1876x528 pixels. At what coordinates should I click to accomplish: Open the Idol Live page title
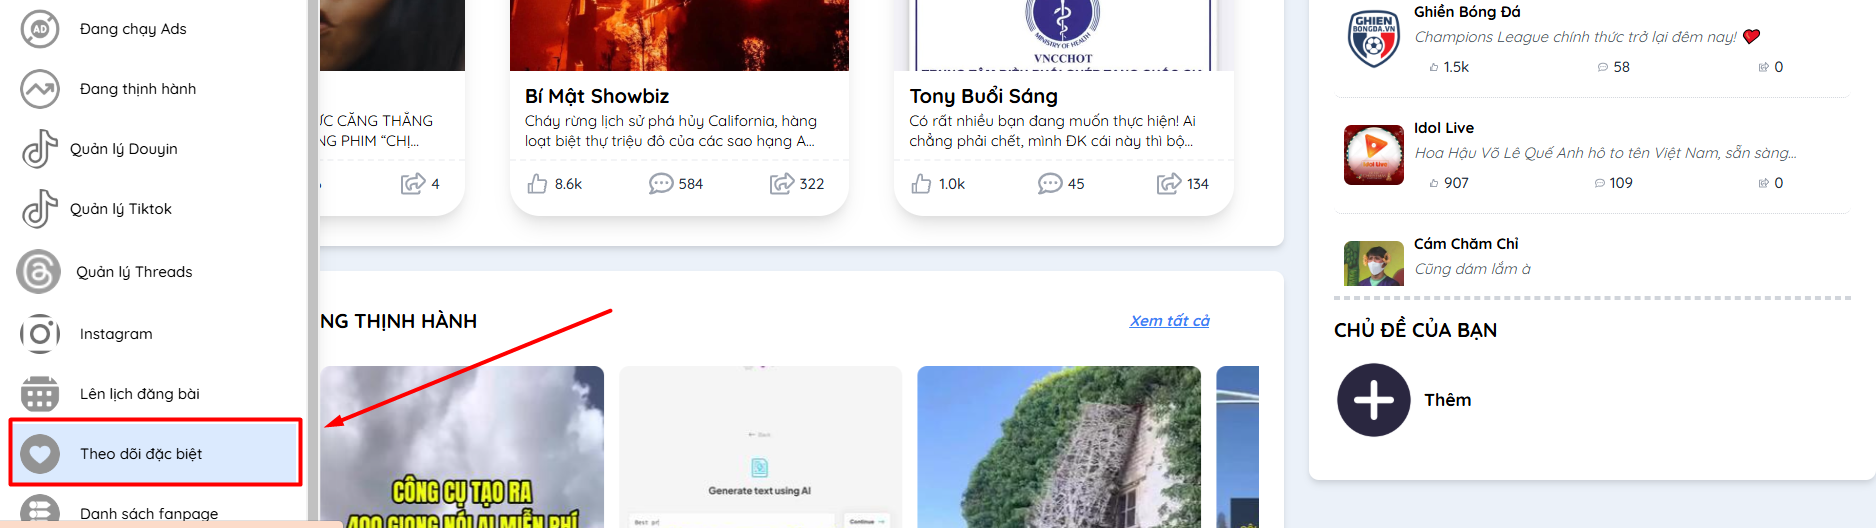pos(1443,128)
